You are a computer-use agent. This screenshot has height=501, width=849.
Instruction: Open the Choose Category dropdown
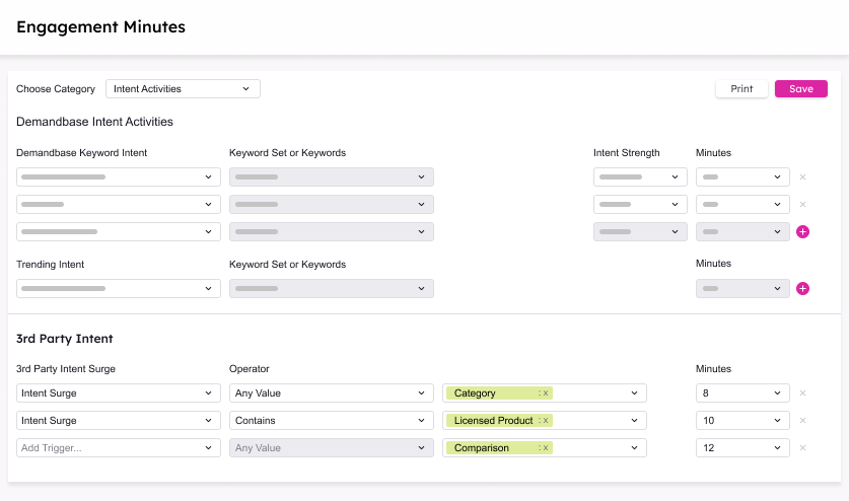pyautogui.click(x=183, y=89)
